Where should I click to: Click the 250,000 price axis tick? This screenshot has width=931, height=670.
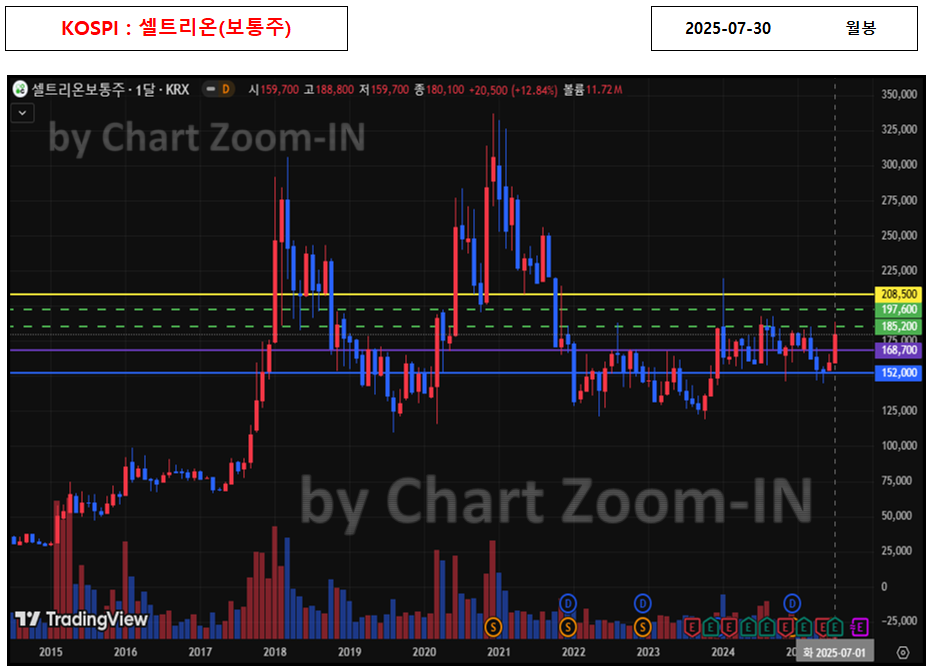pyautogui.click(x=899, y=235)
